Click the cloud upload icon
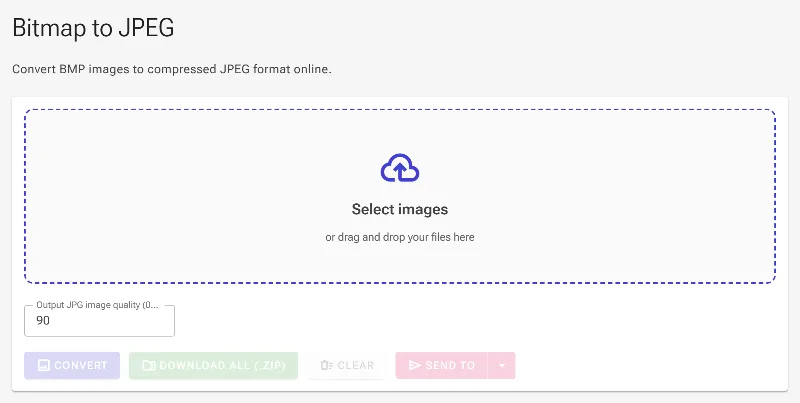The width and height of the screenshot is (800, 403). coord(400,168)
